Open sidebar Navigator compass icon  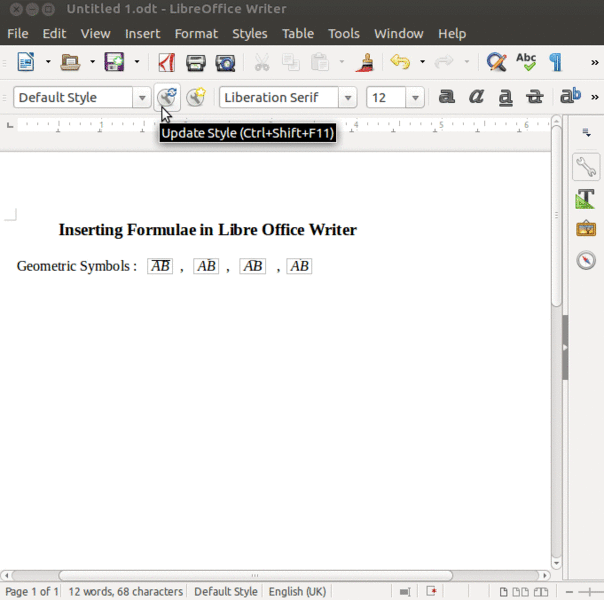(586, 260)
